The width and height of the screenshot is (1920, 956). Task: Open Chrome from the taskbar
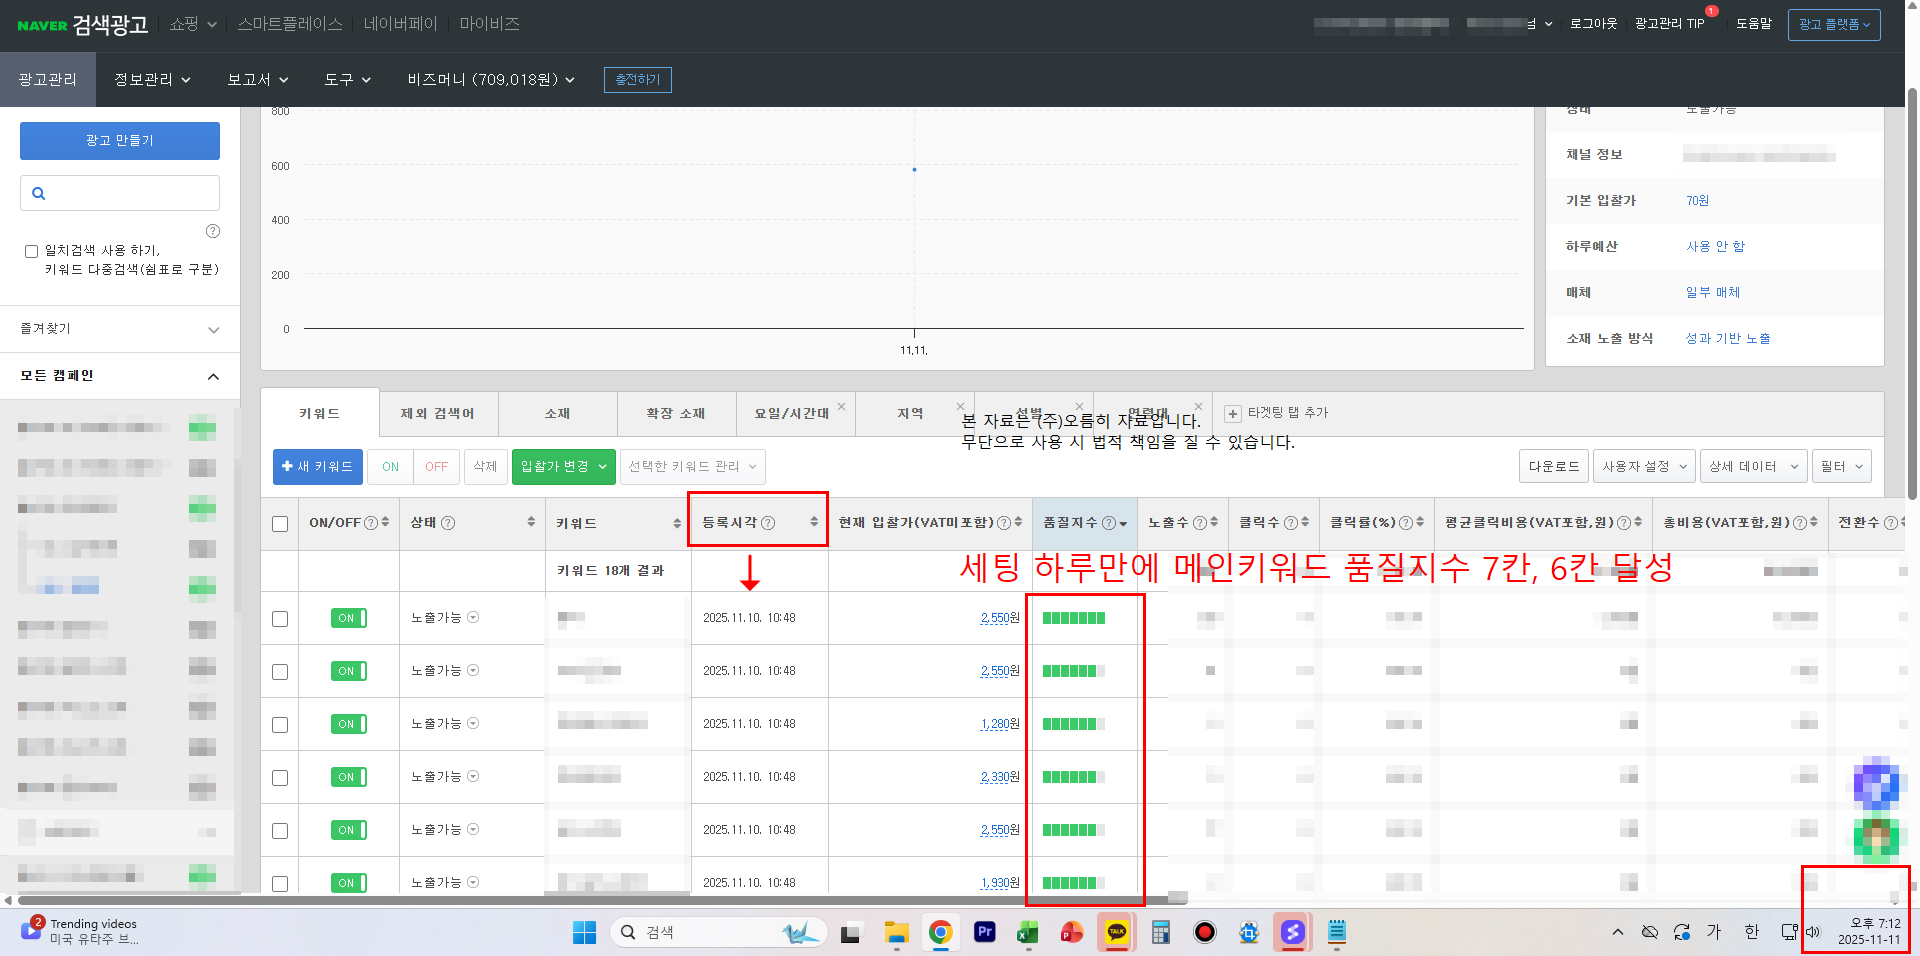tap(940, 933)
